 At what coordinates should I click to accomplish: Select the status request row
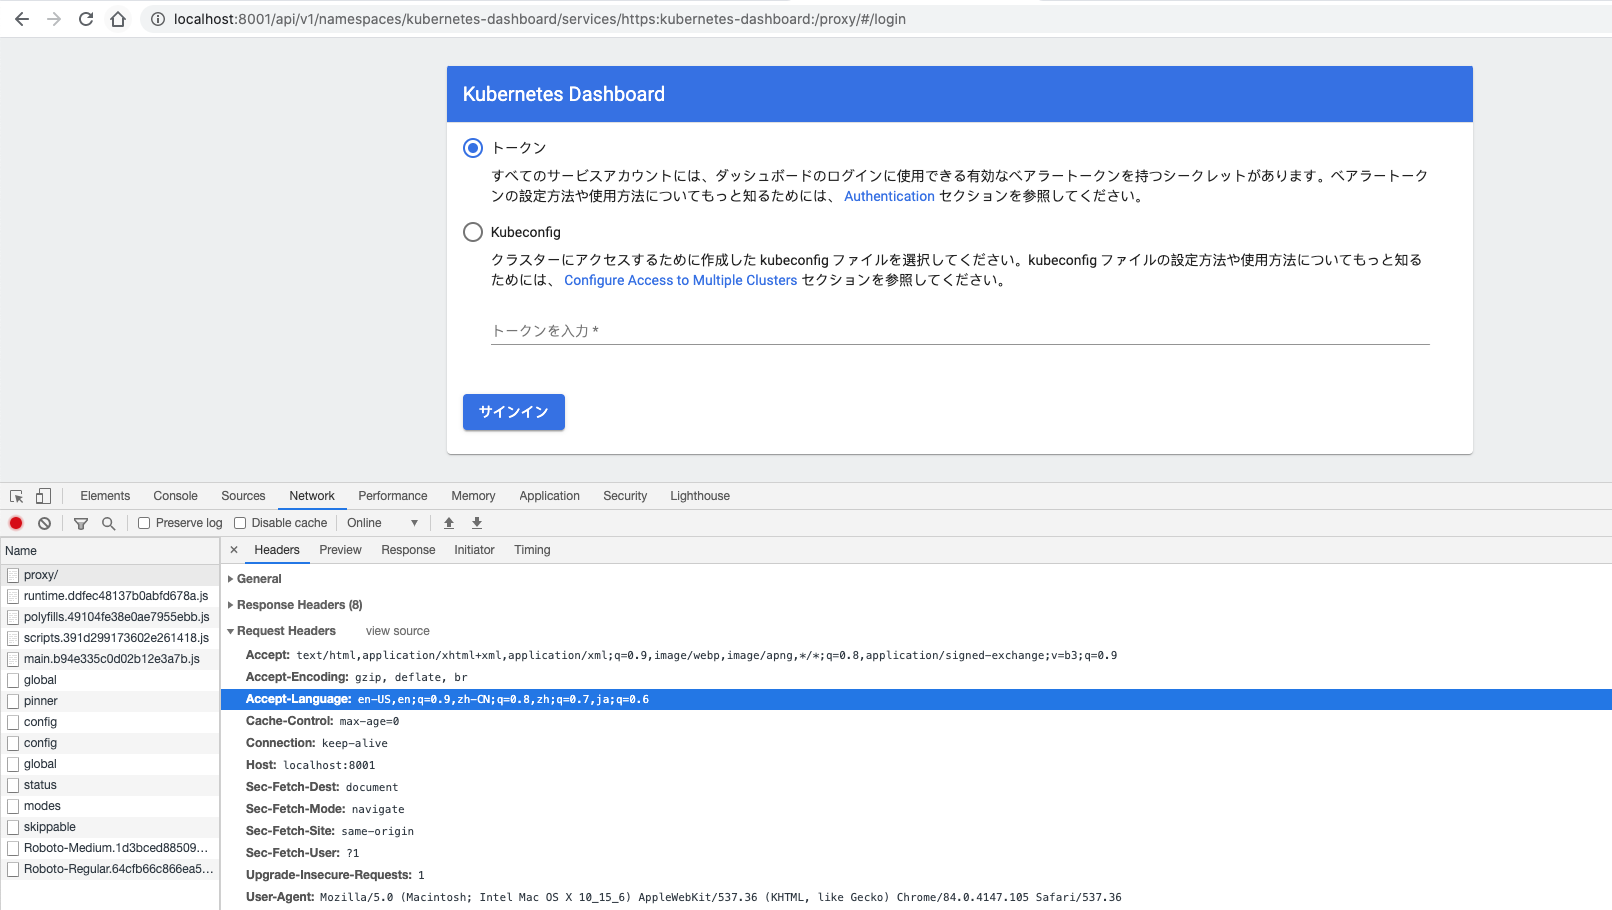[x=110, y=785]
